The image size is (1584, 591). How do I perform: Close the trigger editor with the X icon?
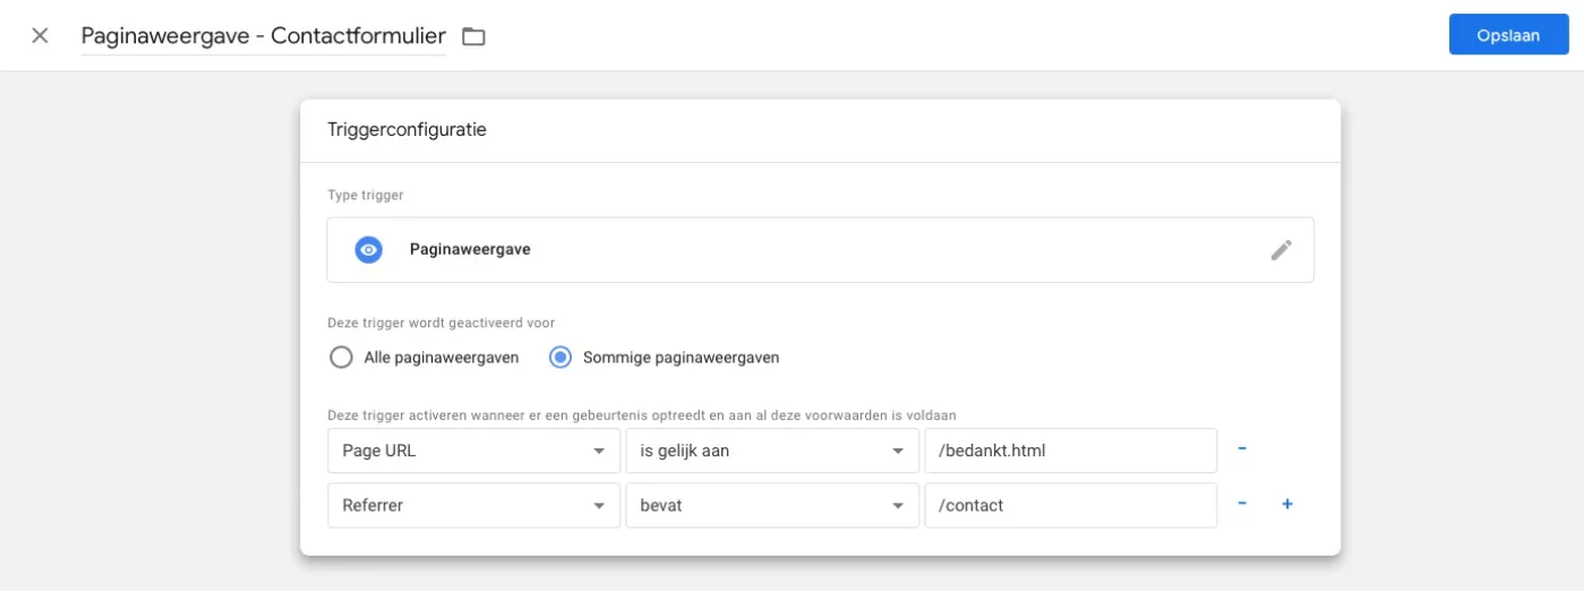tap(40, 36)
